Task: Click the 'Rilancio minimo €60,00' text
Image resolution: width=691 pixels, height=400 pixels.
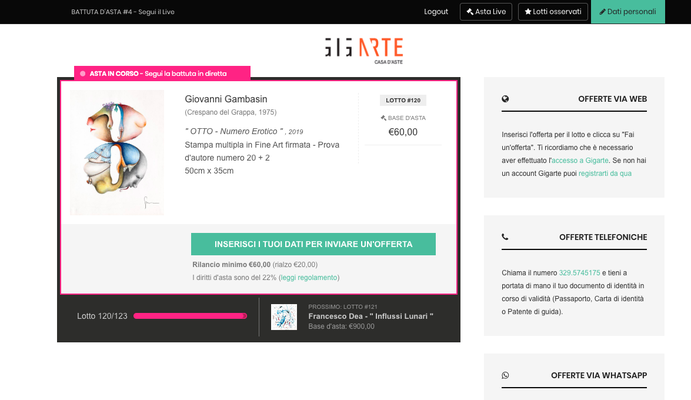Action: [231, 265]
